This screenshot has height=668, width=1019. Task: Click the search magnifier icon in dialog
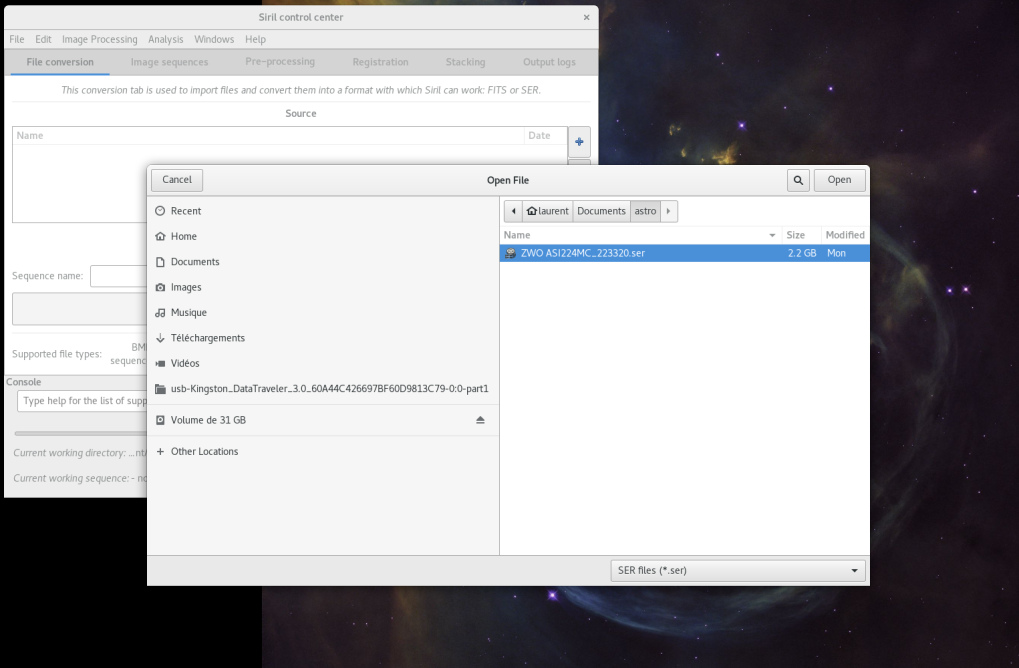pyautogui.click(x=798, y=180)
